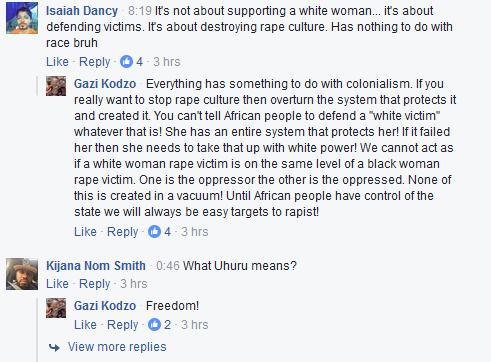The image size is (491, 362).
Task: Expand View more replies
Action: 117,347
